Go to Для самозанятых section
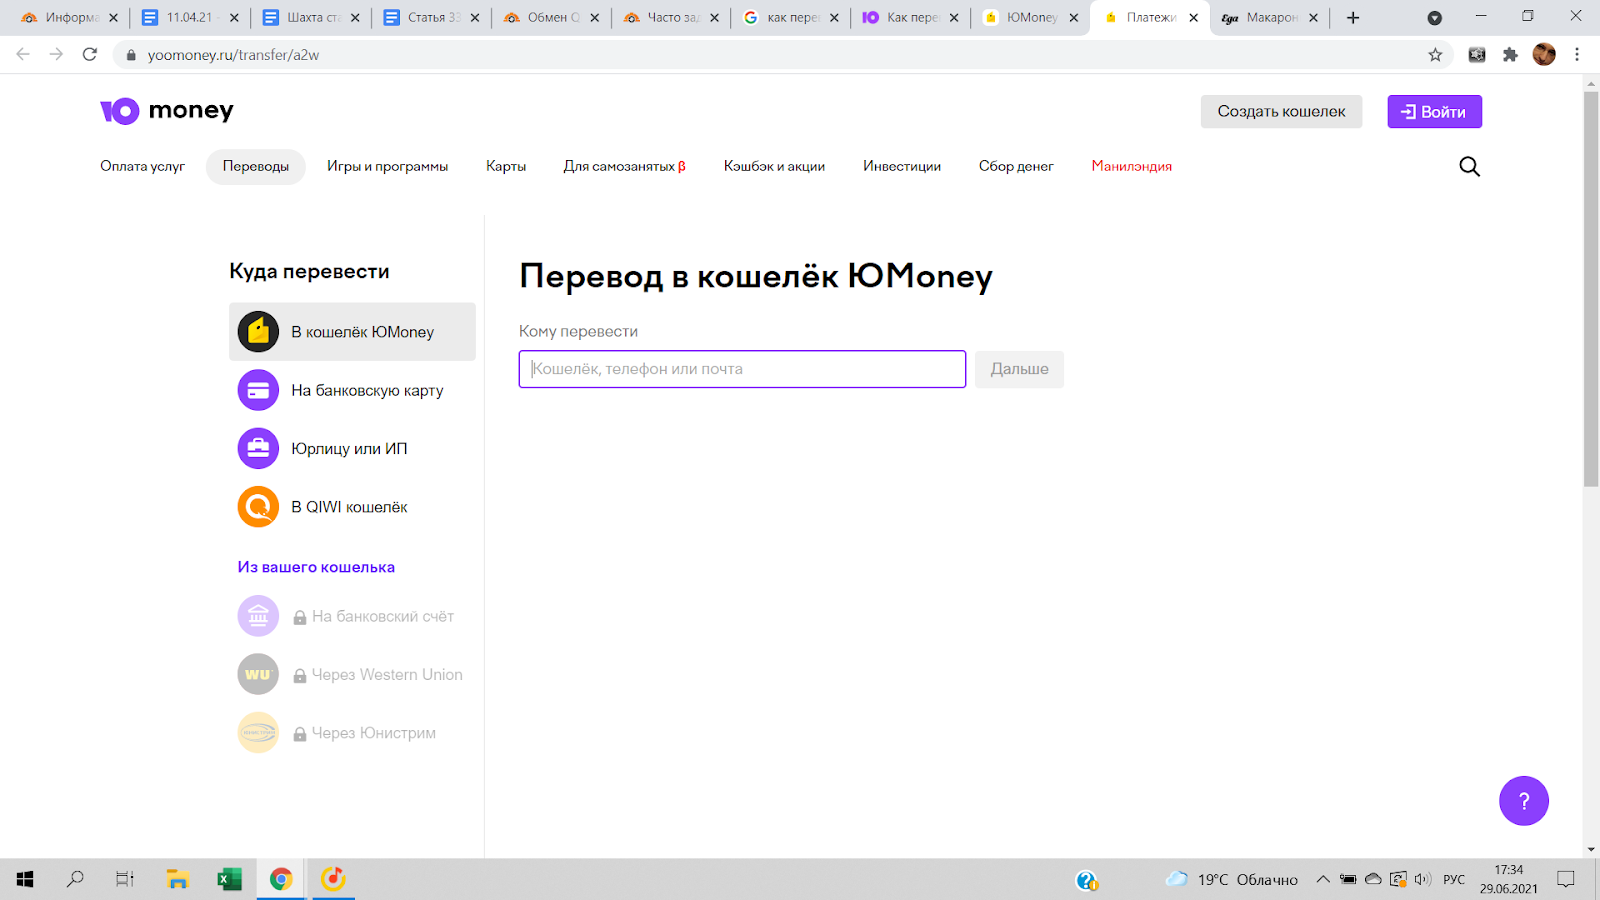The image size is (1600, 900). [624, 166]
